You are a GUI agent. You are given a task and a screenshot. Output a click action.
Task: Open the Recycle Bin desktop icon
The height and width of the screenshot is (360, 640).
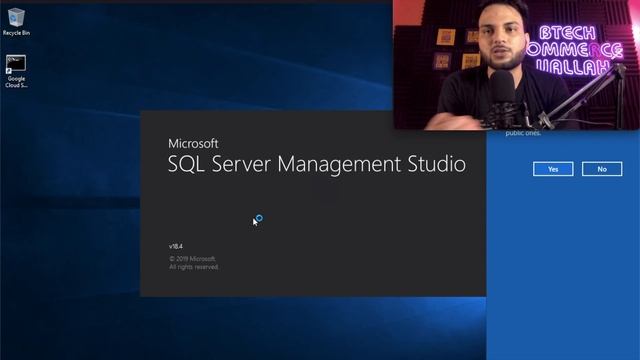click(x=16, y=22)
